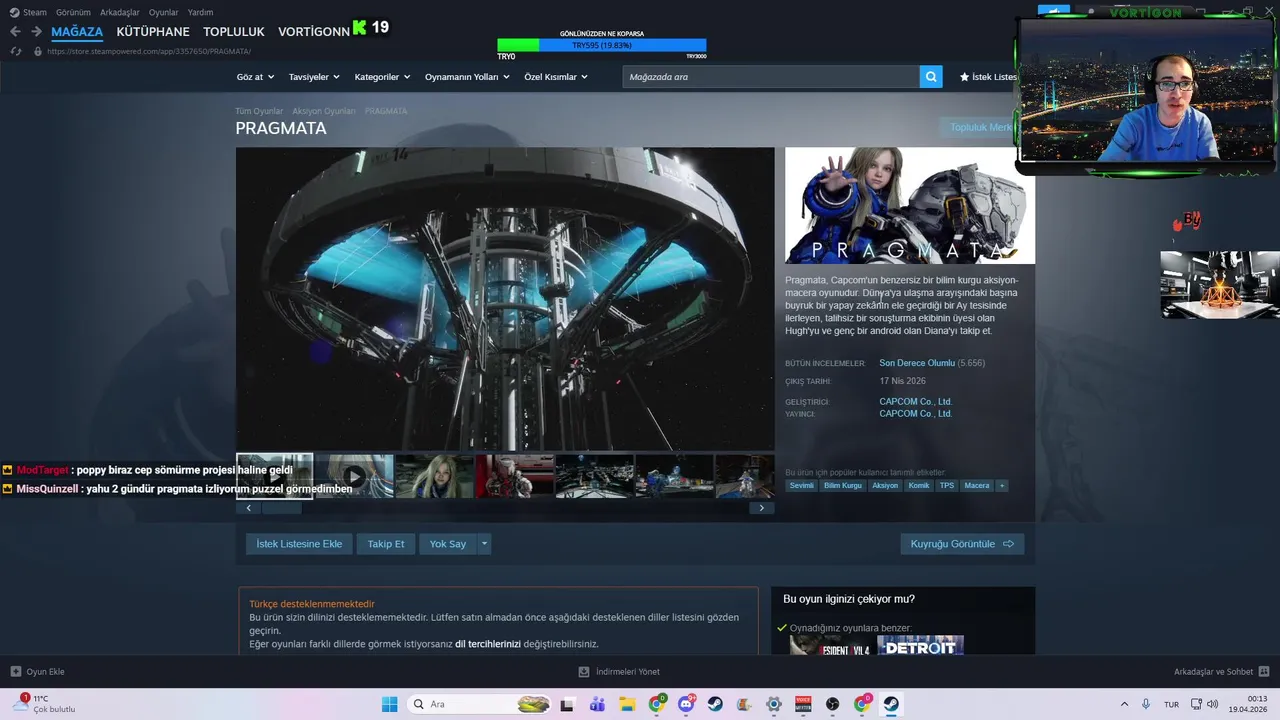Show hidden system tray icons
The image size is (1280, 720).
coord(1124,704)
